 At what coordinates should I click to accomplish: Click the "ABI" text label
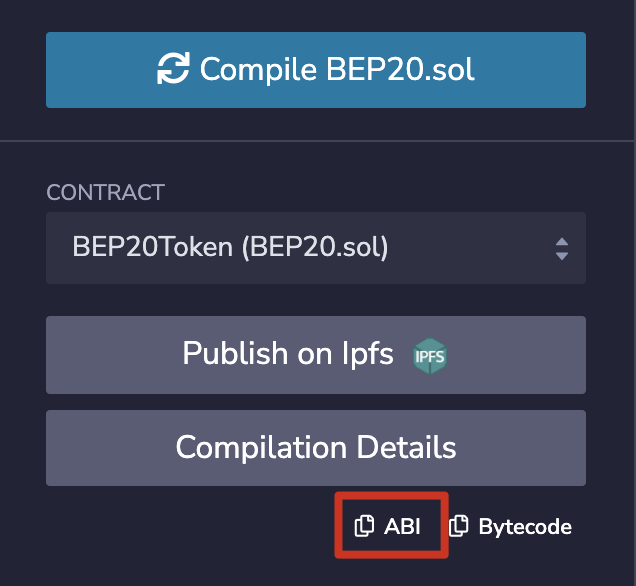[403, 526]
